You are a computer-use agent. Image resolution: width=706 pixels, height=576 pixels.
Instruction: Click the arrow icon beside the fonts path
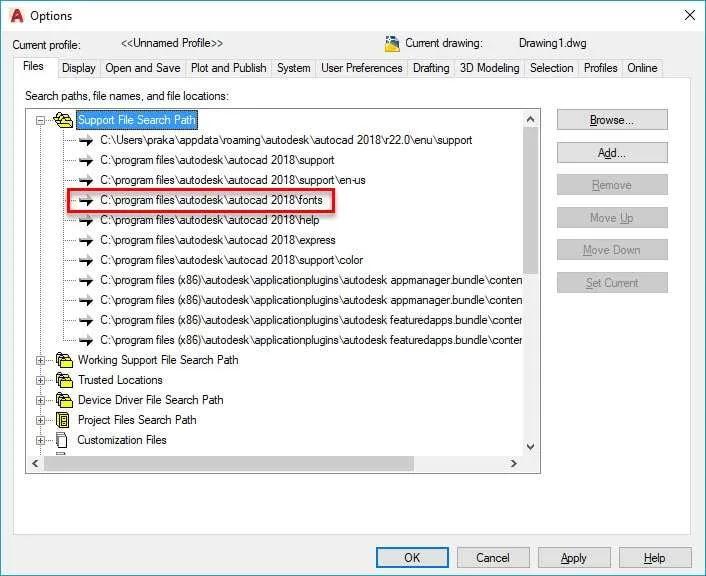click(86, 200)
